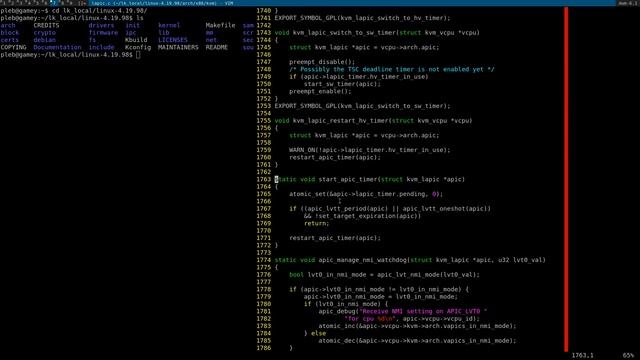640x360 pixels.
Task: Click the 'Receive NMI setting on APIC_LVT0' string
Action: 423,311
